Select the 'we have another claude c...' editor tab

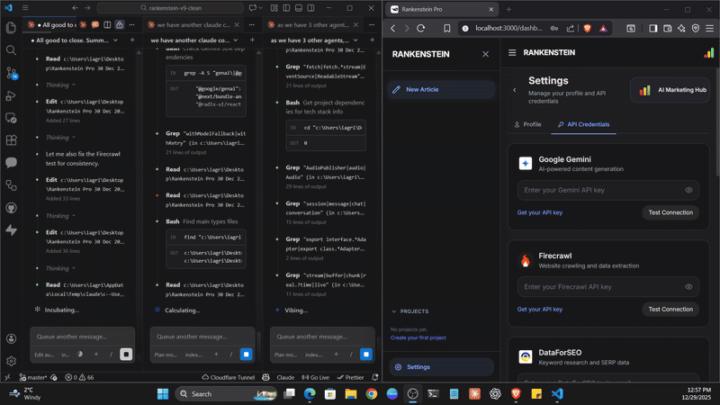193,25
